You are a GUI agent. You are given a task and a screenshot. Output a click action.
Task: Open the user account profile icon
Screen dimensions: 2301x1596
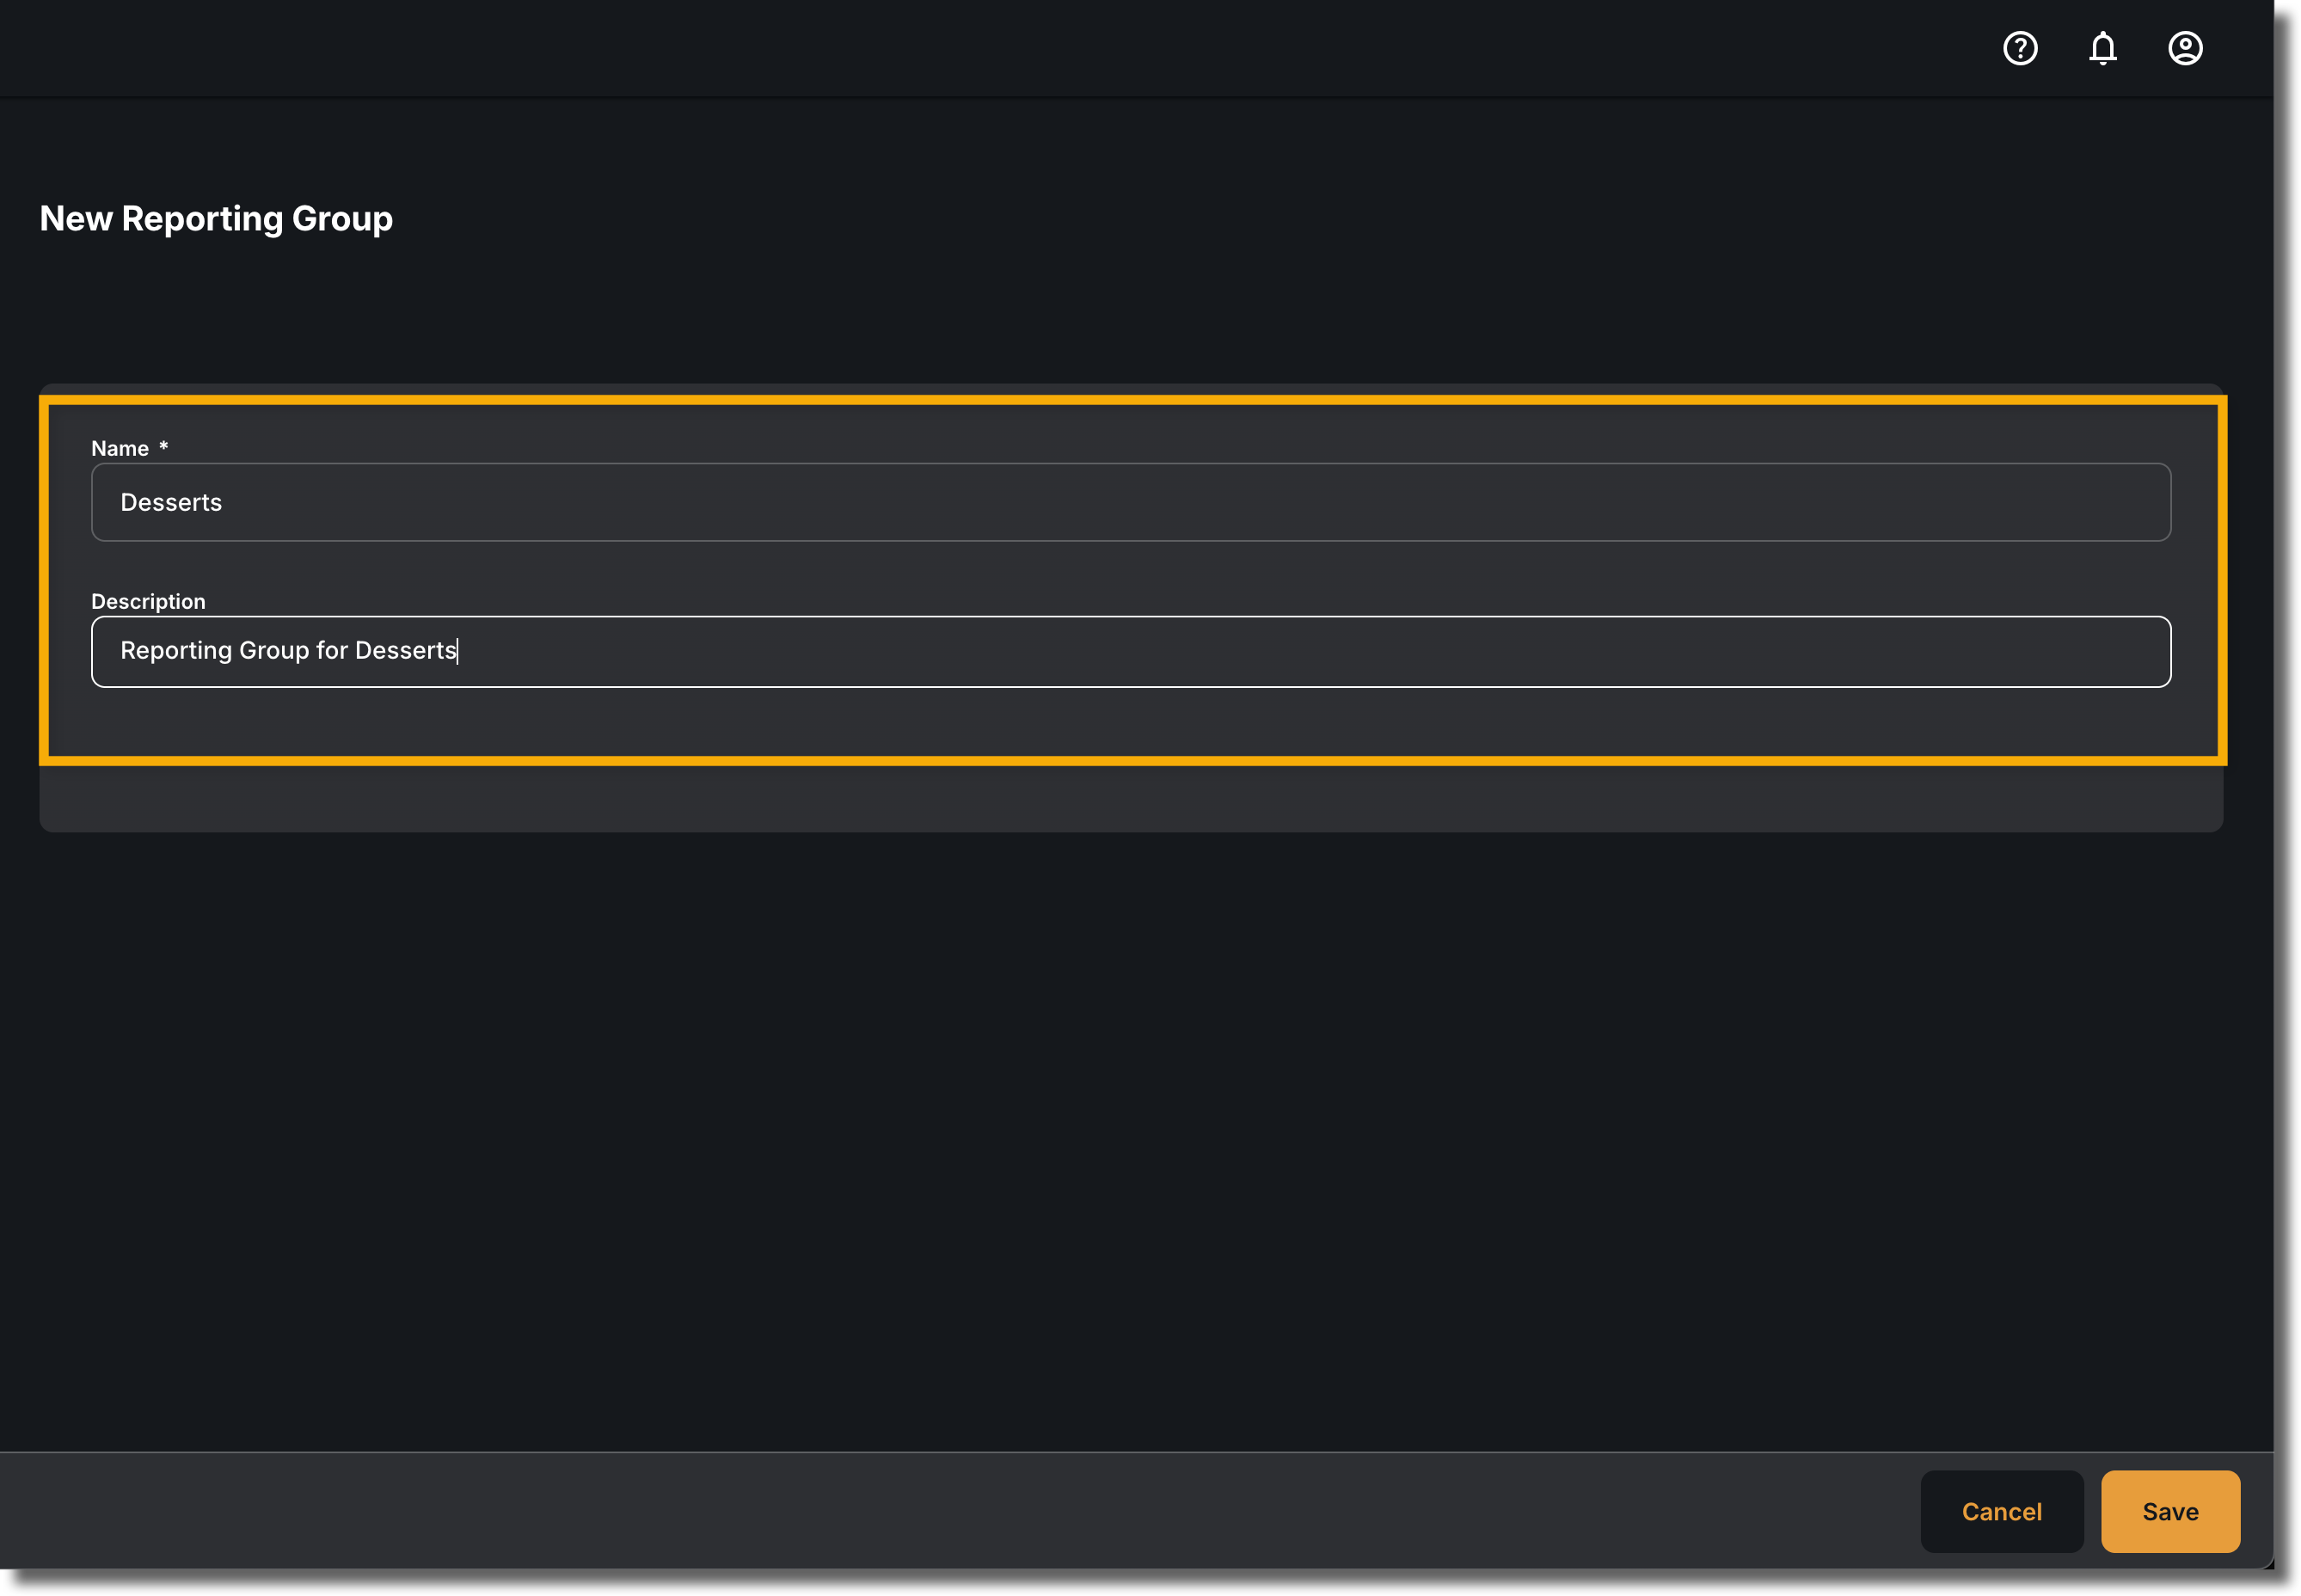(2185, 48)
